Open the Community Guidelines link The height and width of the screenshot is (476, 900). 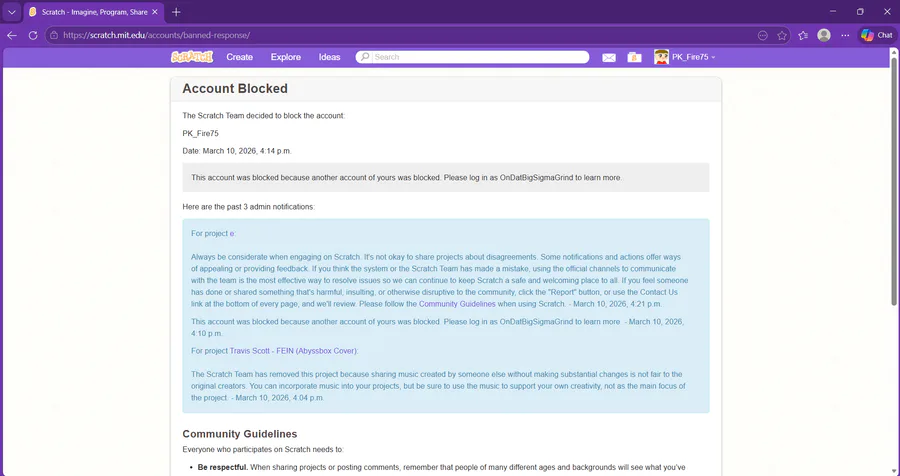457,304
